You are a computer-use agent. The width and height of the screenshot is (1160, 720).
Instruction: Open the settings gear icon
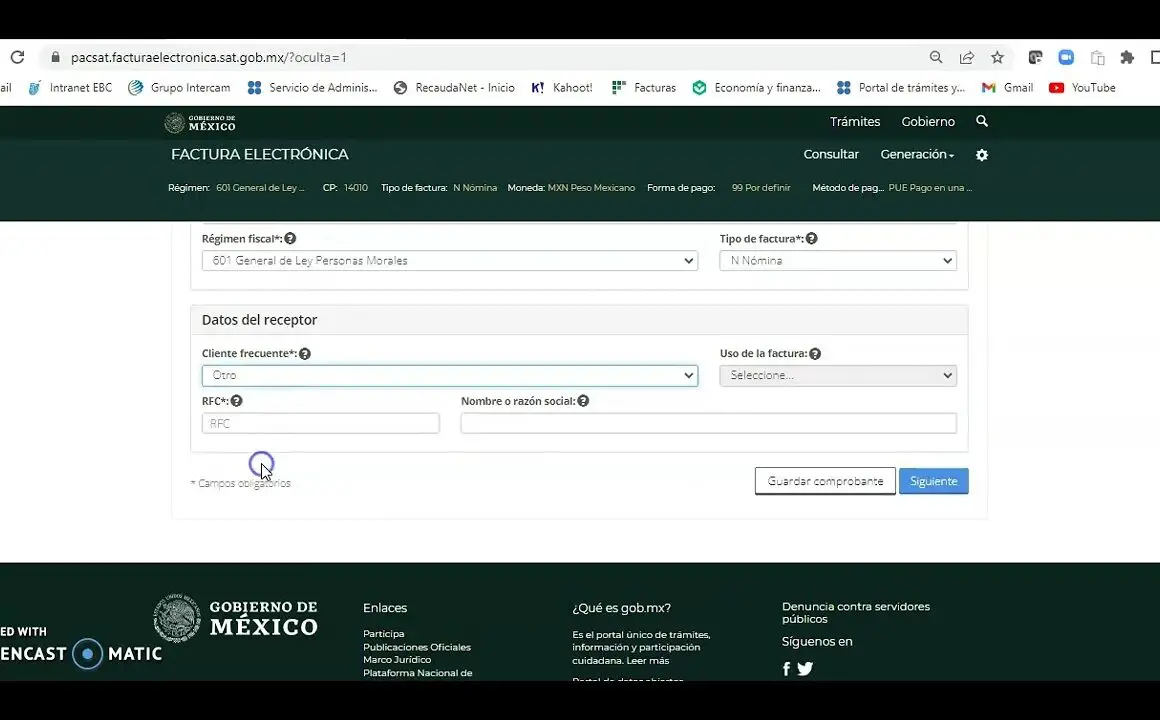click(x=982, y=155)
